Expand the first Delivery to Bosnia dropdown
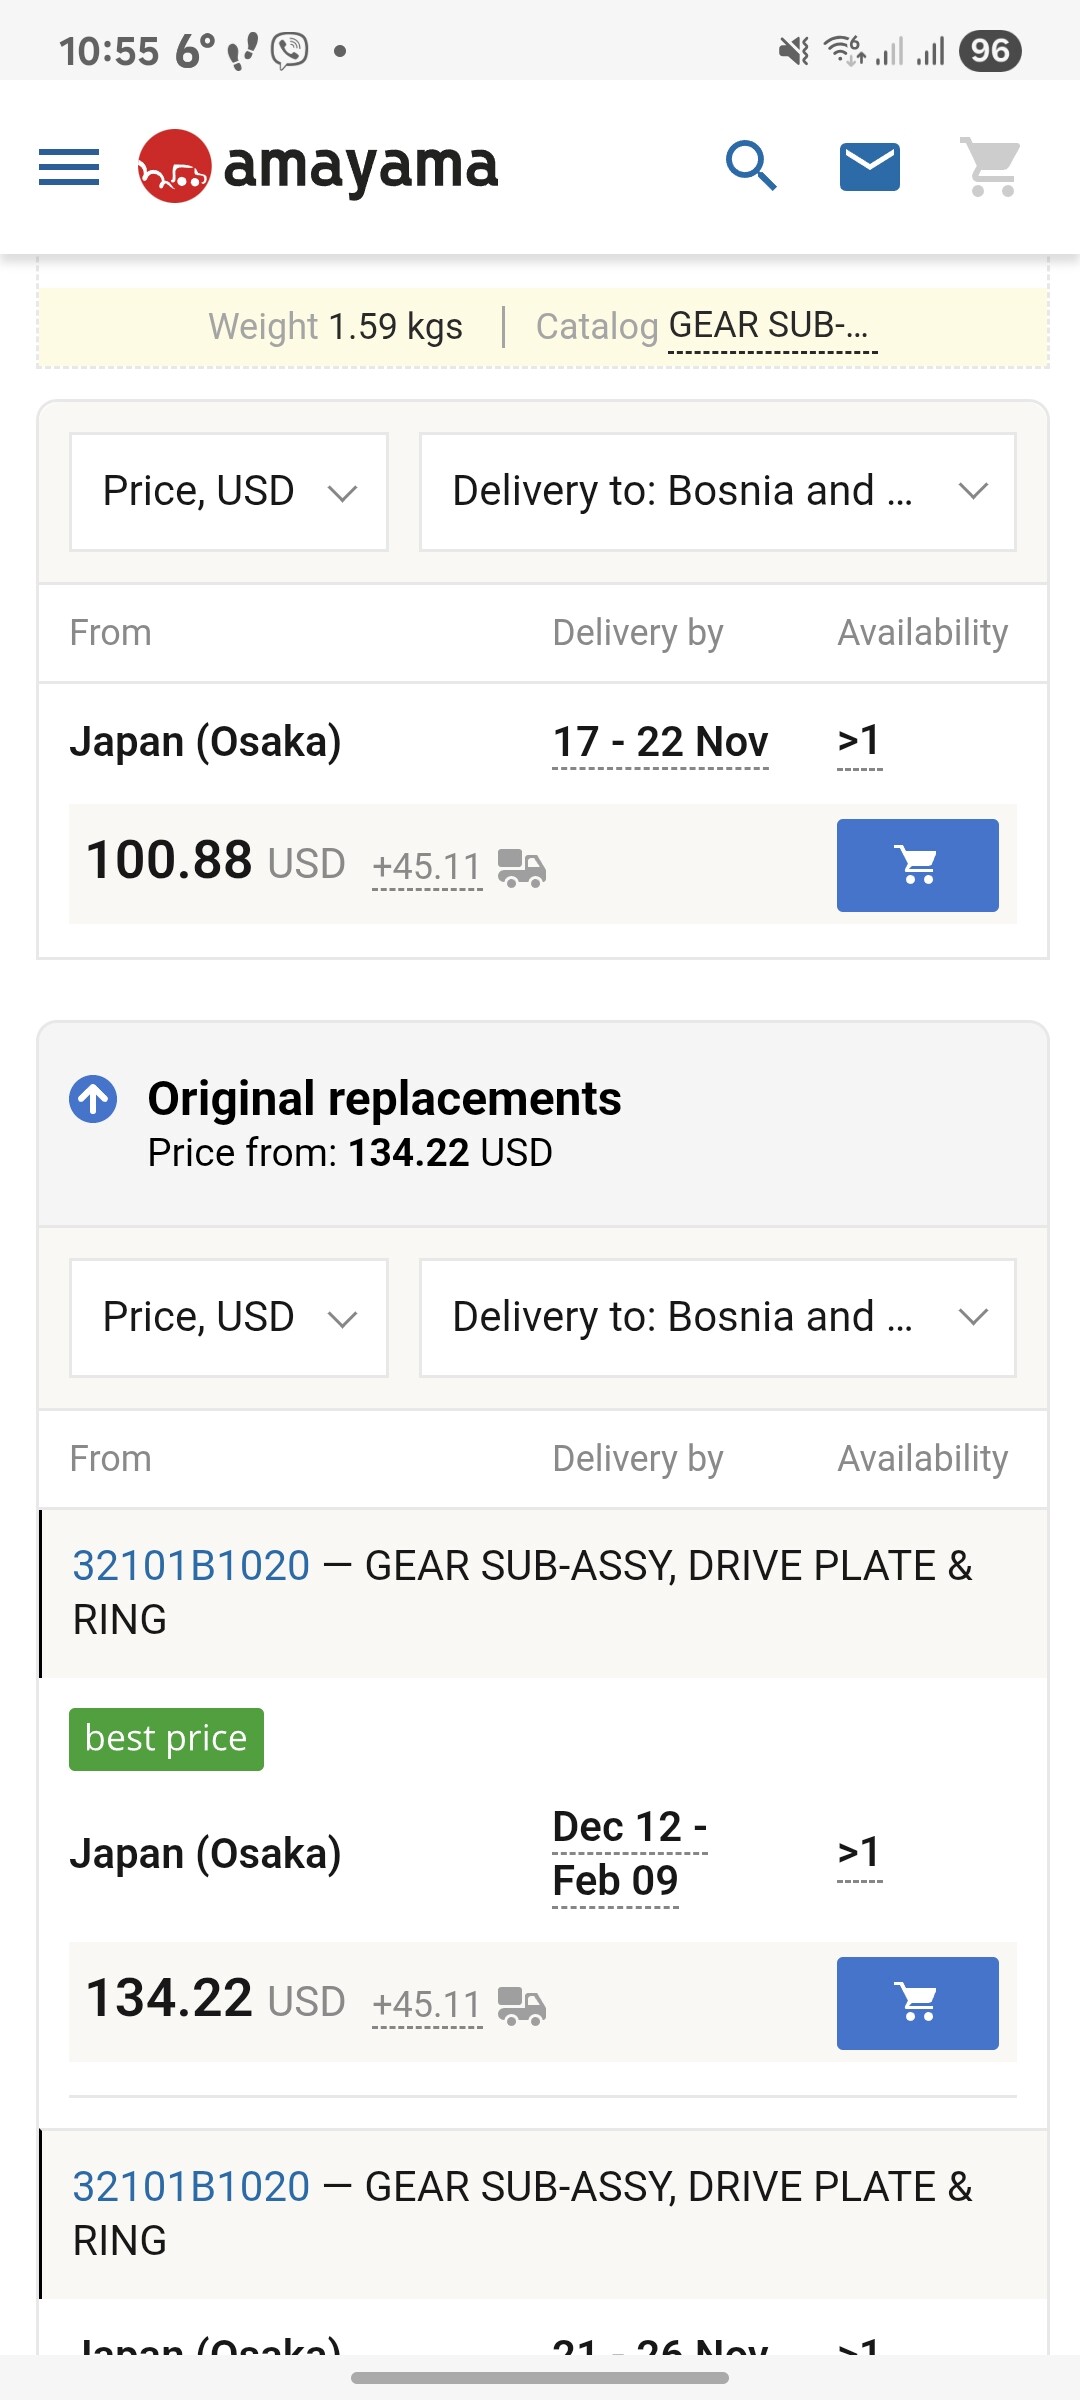1080x2400 pixels. (x=717, y=492)
